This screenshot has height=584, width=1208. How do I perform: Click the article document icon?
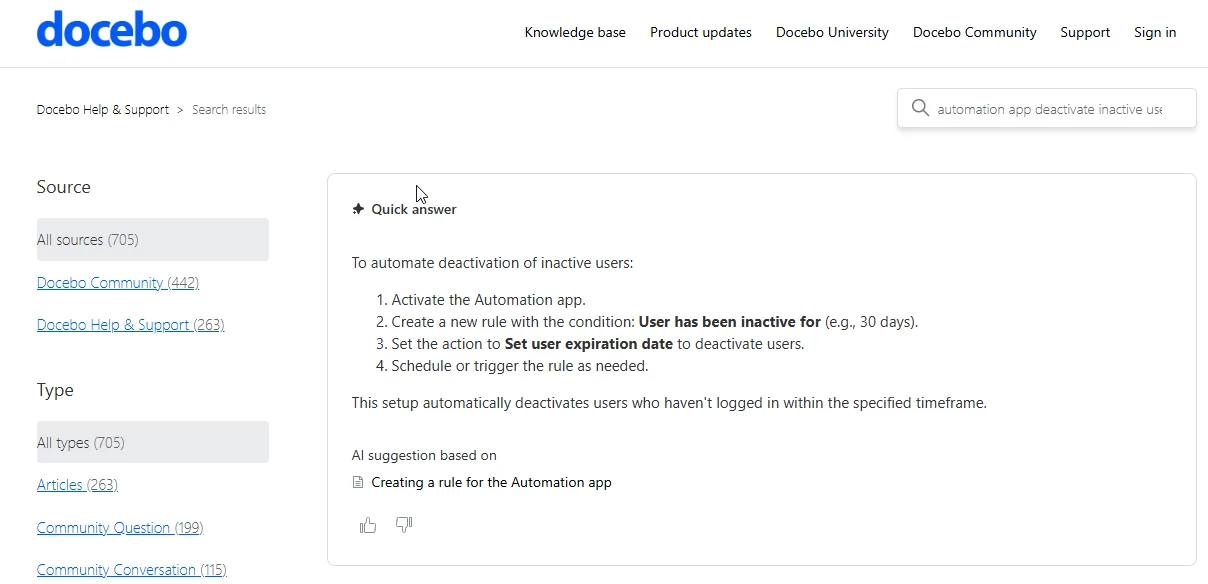[358, 483]
